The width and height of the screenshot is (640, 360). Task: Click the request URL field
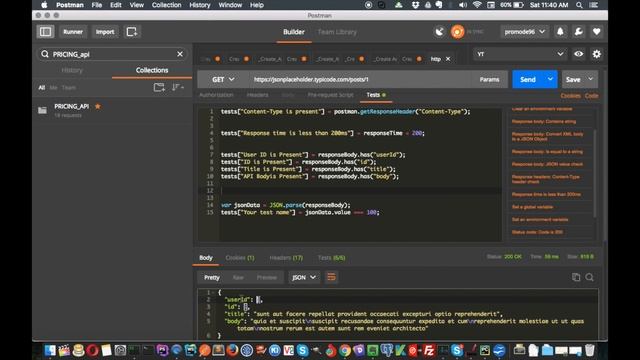[x=361, y=79]
